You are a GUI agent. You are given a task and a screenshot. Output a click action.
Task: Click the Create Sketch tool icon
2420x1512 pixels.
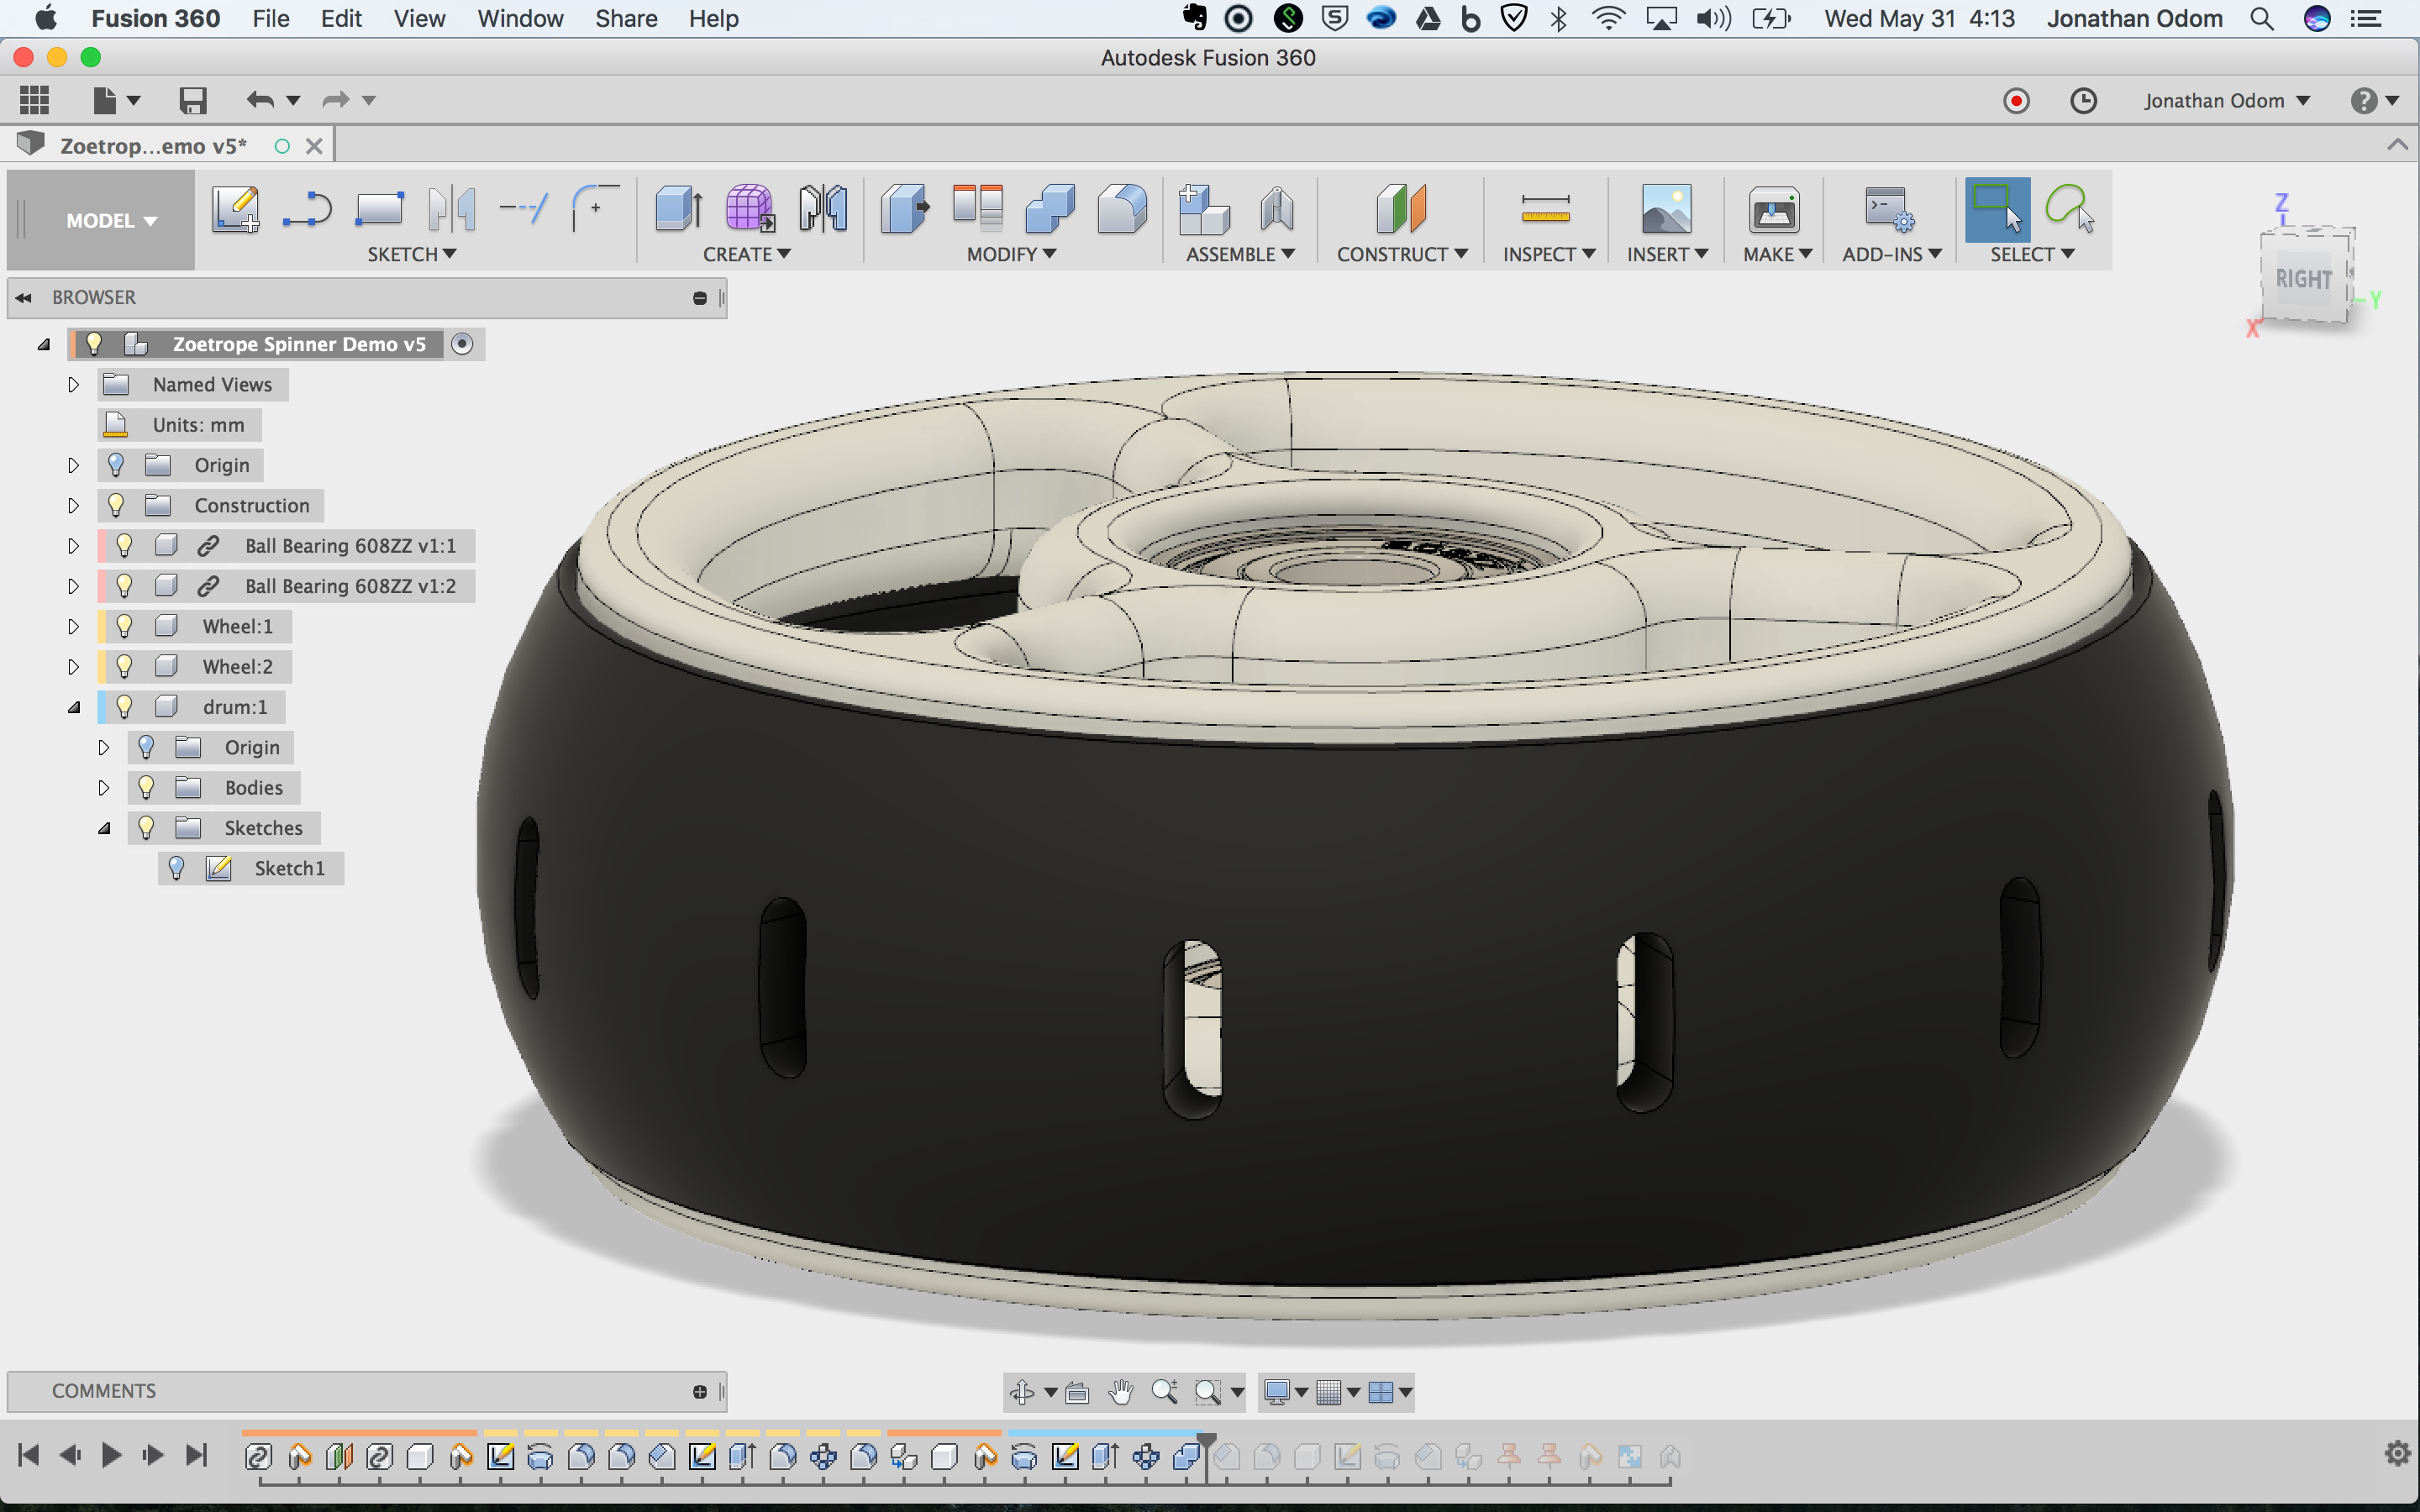pyautogui.click(x=235, y=209)
